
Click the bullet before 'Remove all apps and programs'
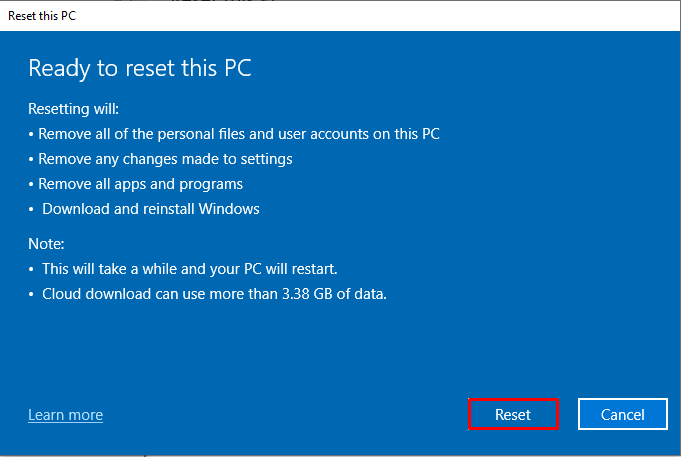pos(31,185)
